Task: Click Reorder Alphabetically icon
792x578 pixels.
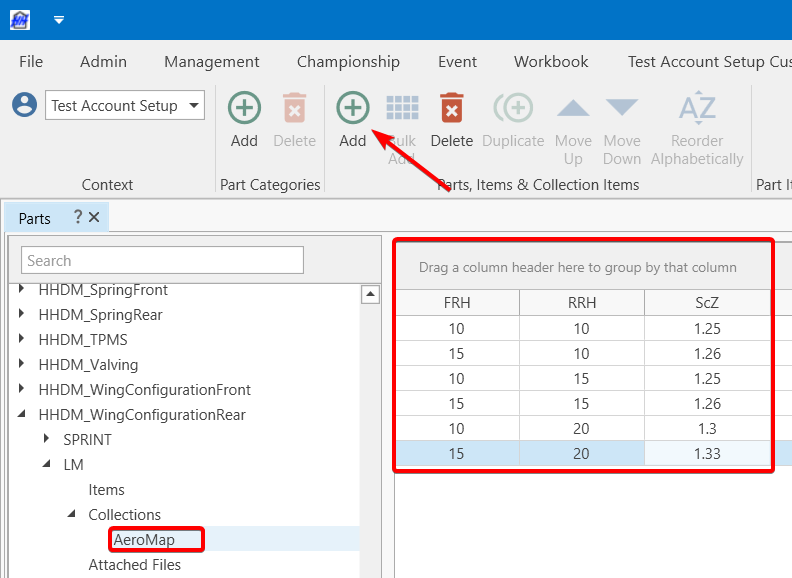Action: [697, 109]
